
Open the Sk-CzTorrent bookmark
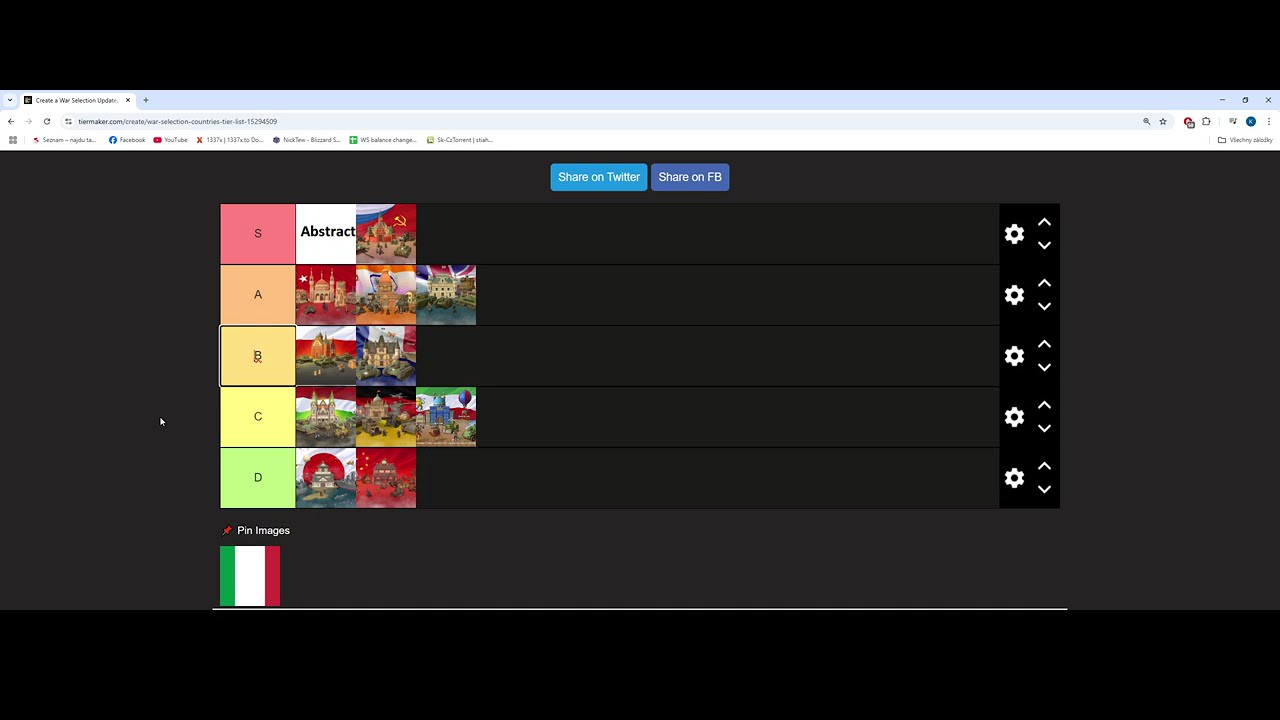point(460,140)
